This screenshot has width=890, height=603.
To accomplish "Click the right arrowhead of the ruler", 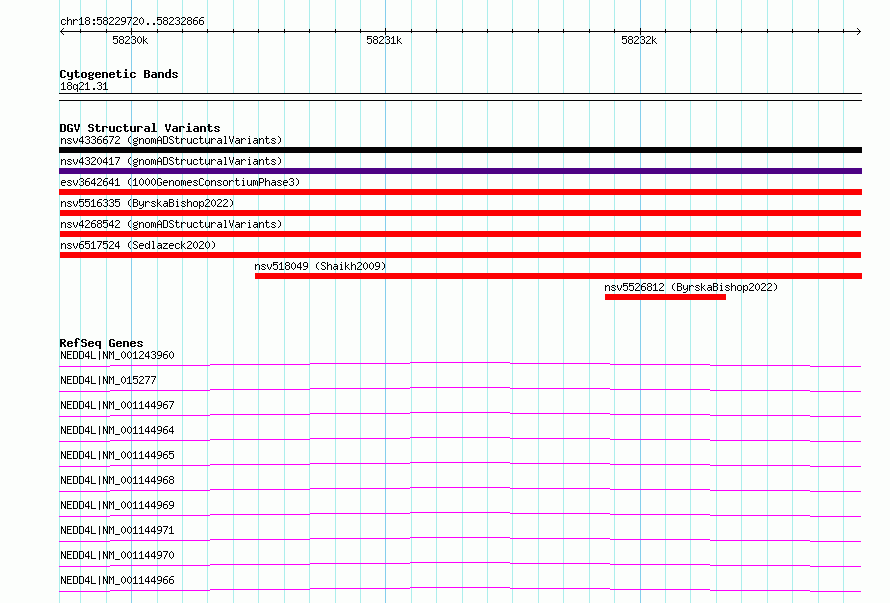I will tap(859, 31).
